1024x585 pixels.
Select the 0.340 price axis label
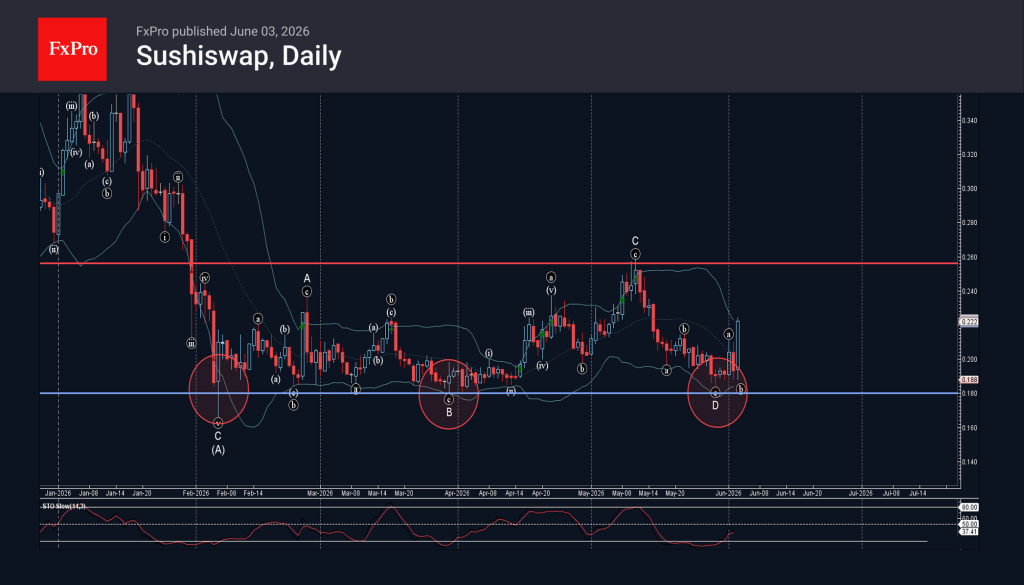pos(969,121)
